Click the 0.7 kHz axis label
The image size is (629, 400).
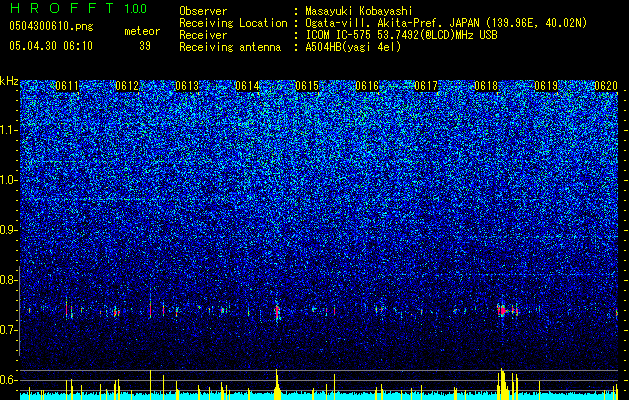point(8,330)
